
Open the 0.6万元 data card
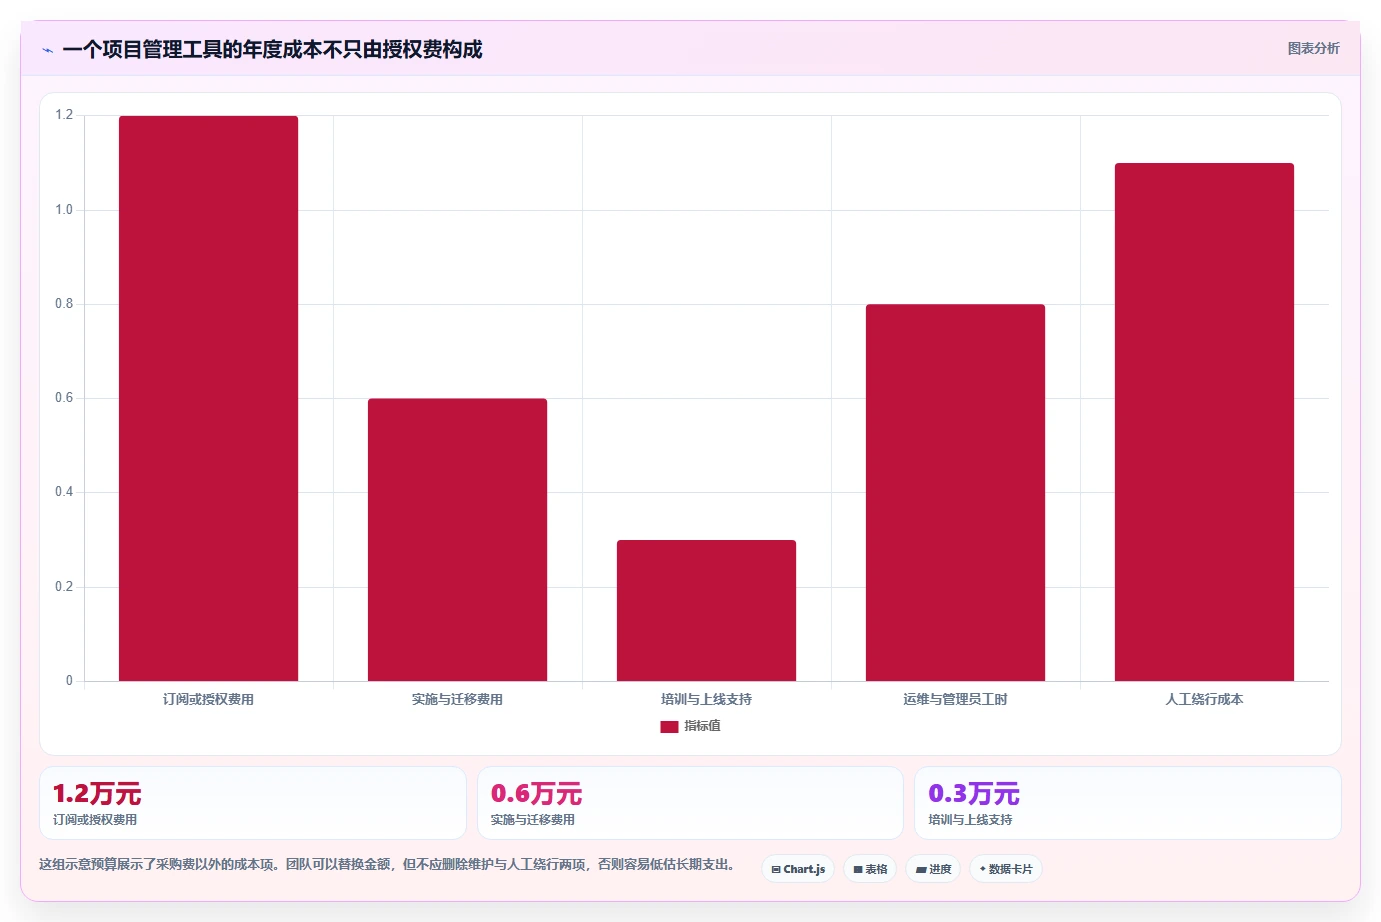690,803
